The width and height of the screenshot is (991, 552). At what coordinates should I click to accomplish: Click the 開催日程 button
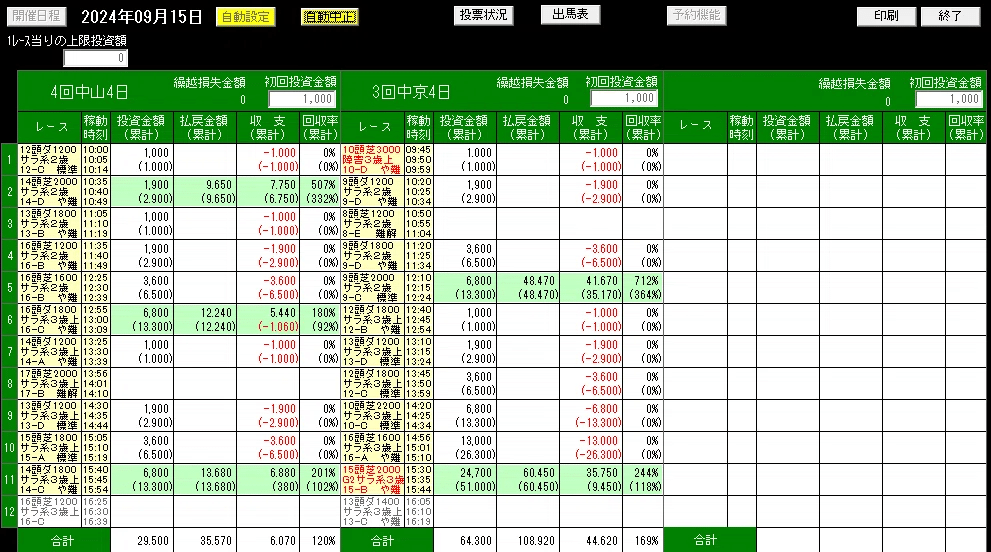click(36, 16)
